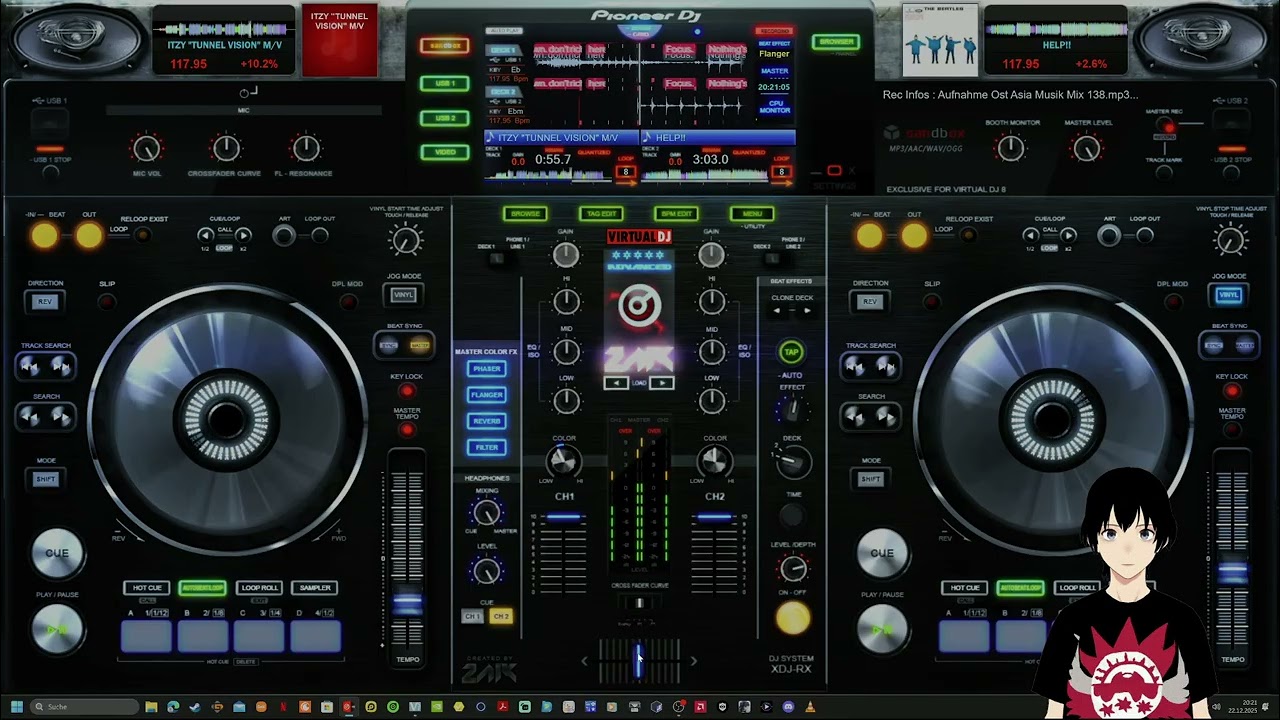
Task: Fast-forward search on left deck
Action: click(60, 417)
